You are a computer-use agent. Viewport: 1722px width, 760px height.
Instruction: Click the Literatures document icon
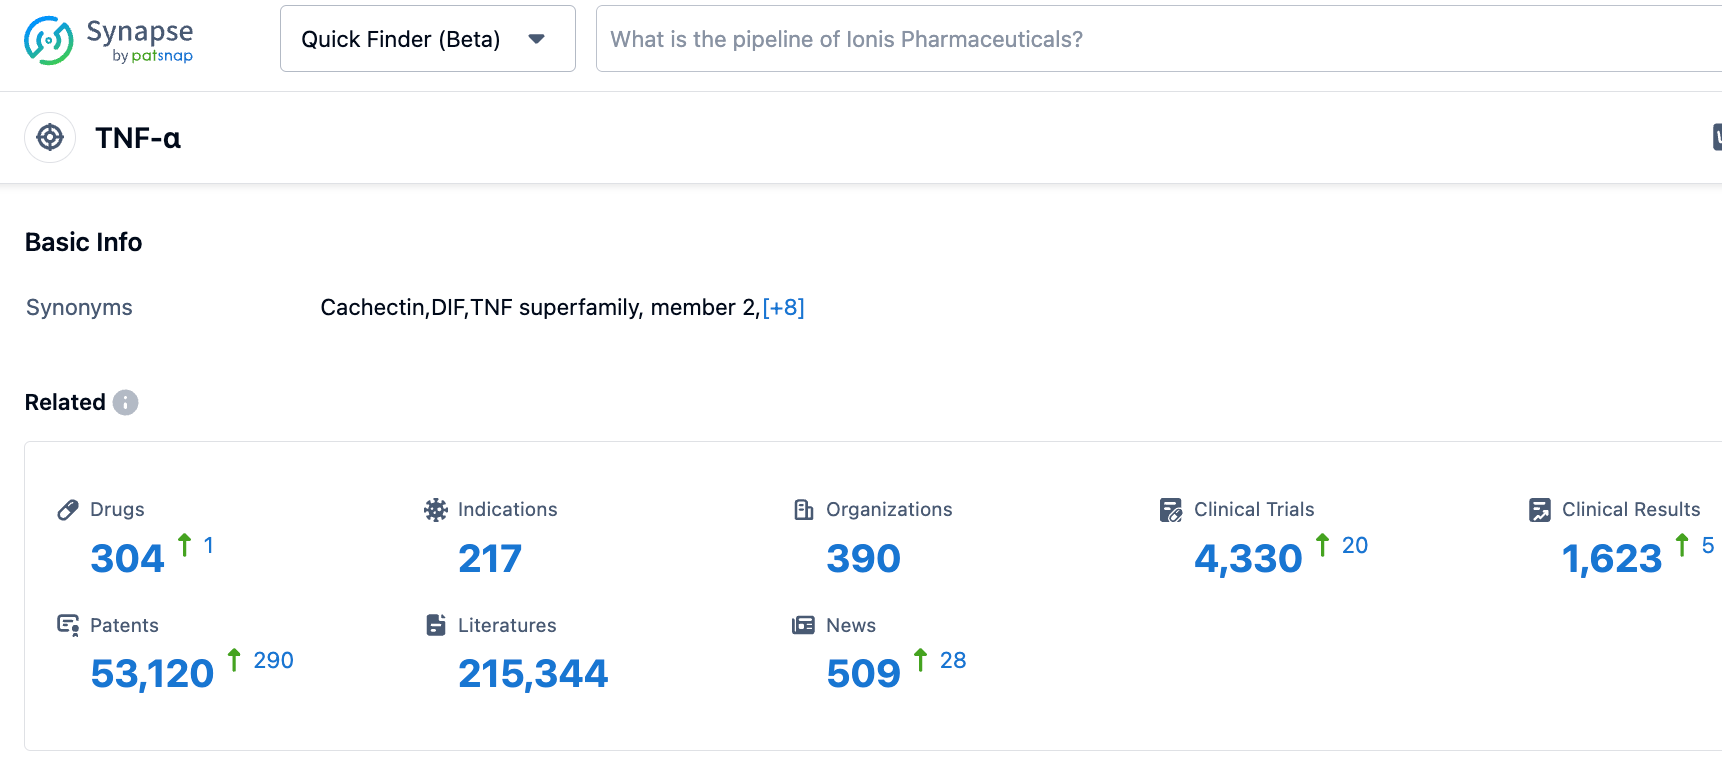(x=436, y=625)
